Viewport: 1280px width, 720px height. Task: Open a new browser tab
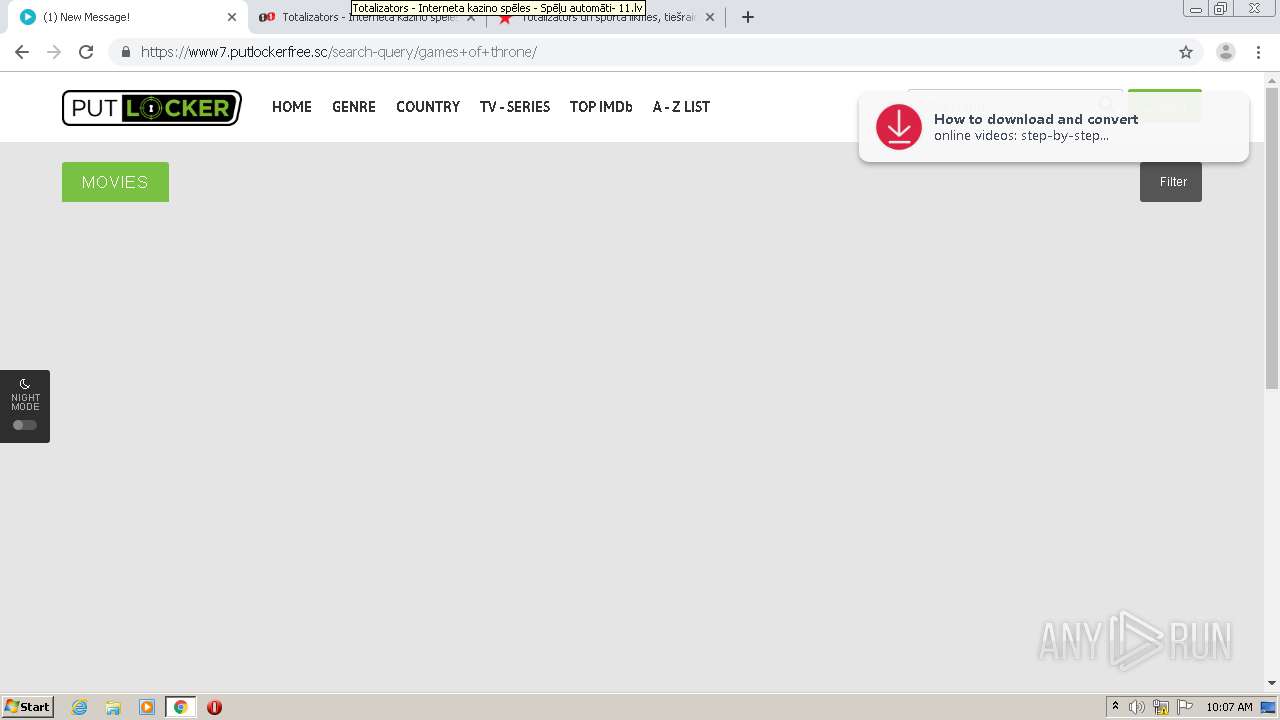click(x=748, y=17)
